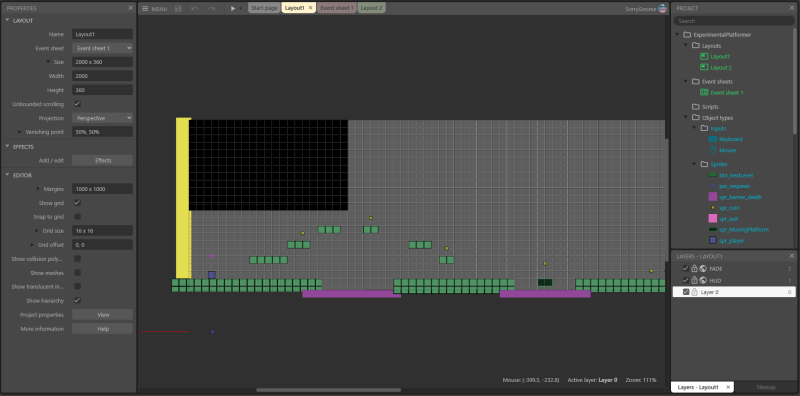Toggle the lock icon on FADE layer

point(694,268)
